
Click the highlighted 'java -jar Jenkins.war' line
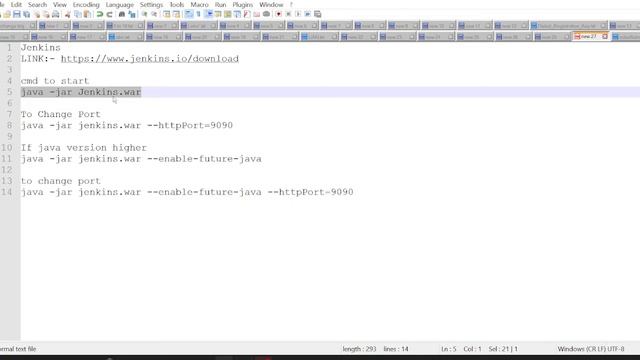point(81,92)
